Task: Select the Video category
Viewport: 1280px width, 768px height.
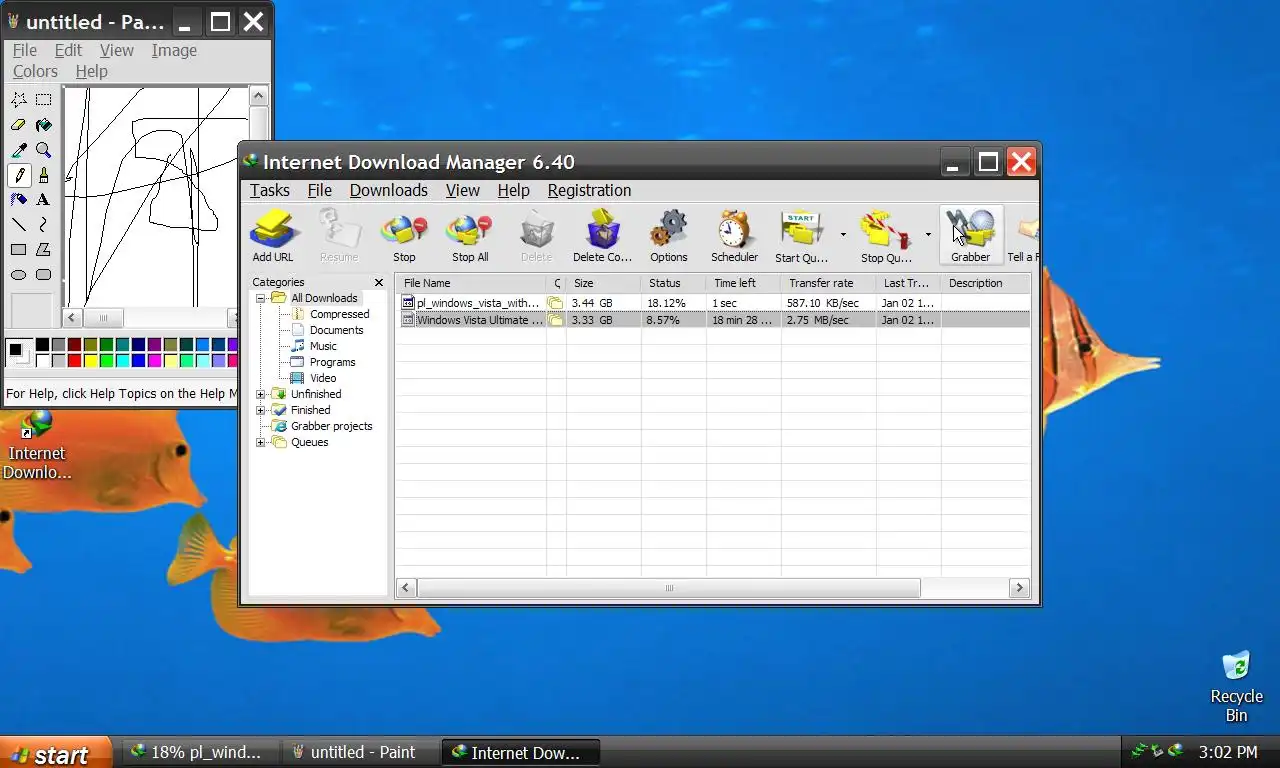Action: coord(323,378)
